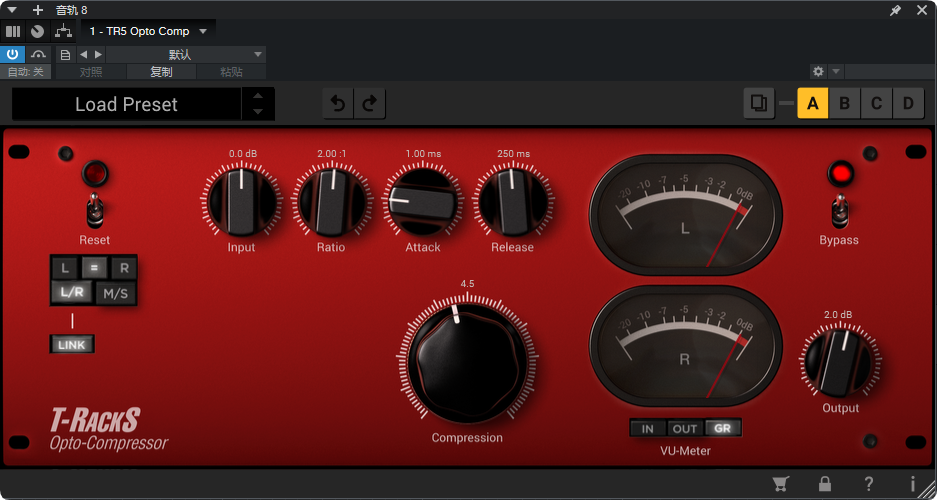The image size is (937, 500).
Task: Click the 音轨 8 track title
Action: [x=72, y=10]
